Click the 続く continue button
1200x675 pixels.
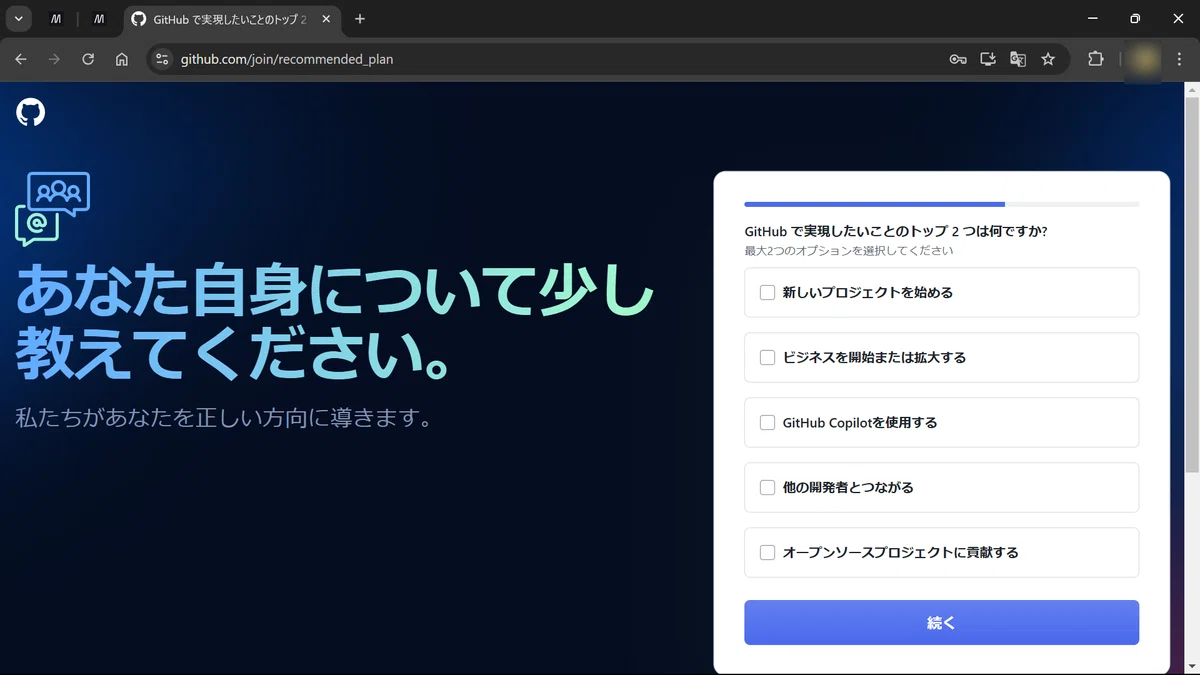[941, 622]
